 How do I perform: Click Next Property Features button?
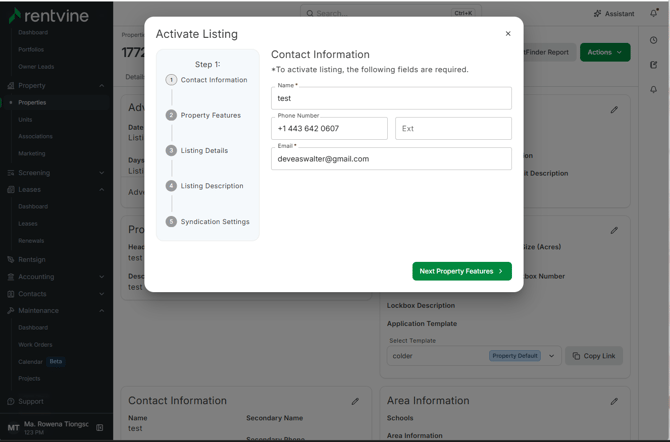(462, 271)
